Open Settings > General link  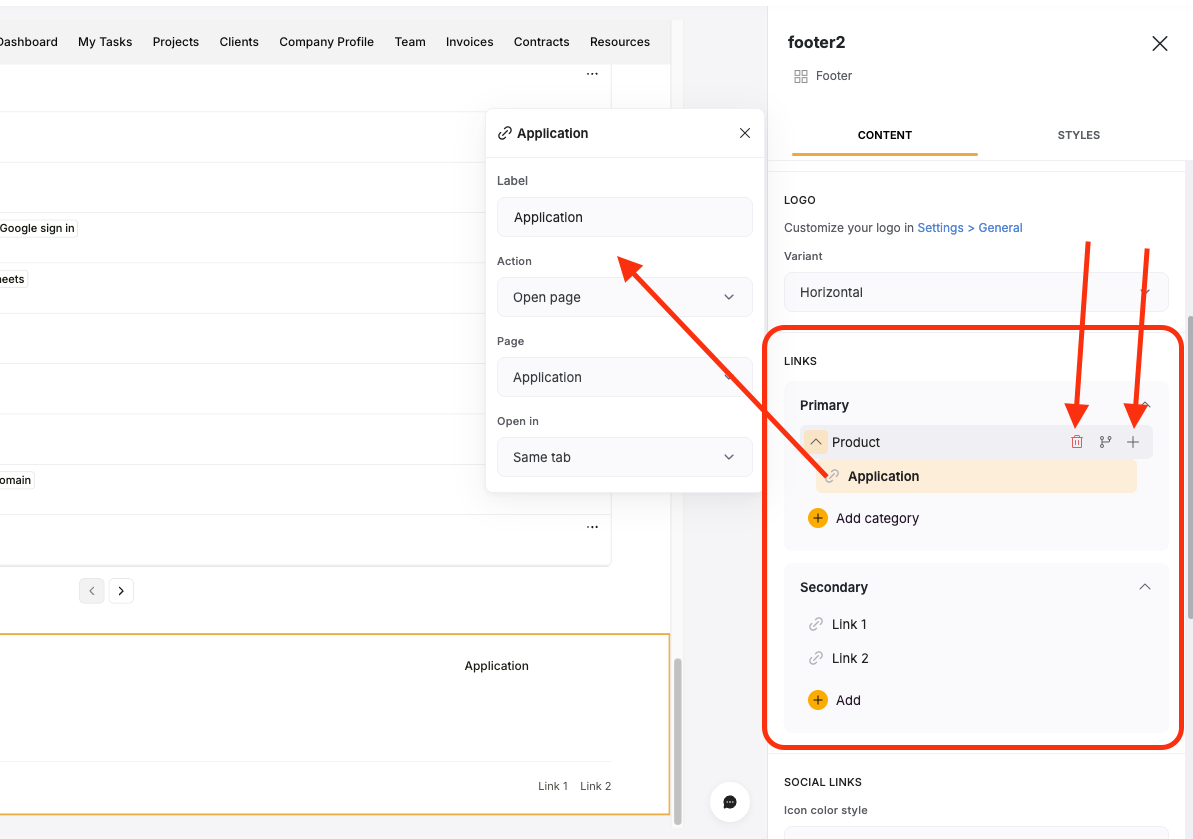pyautogui.click(x=969, y=227)
